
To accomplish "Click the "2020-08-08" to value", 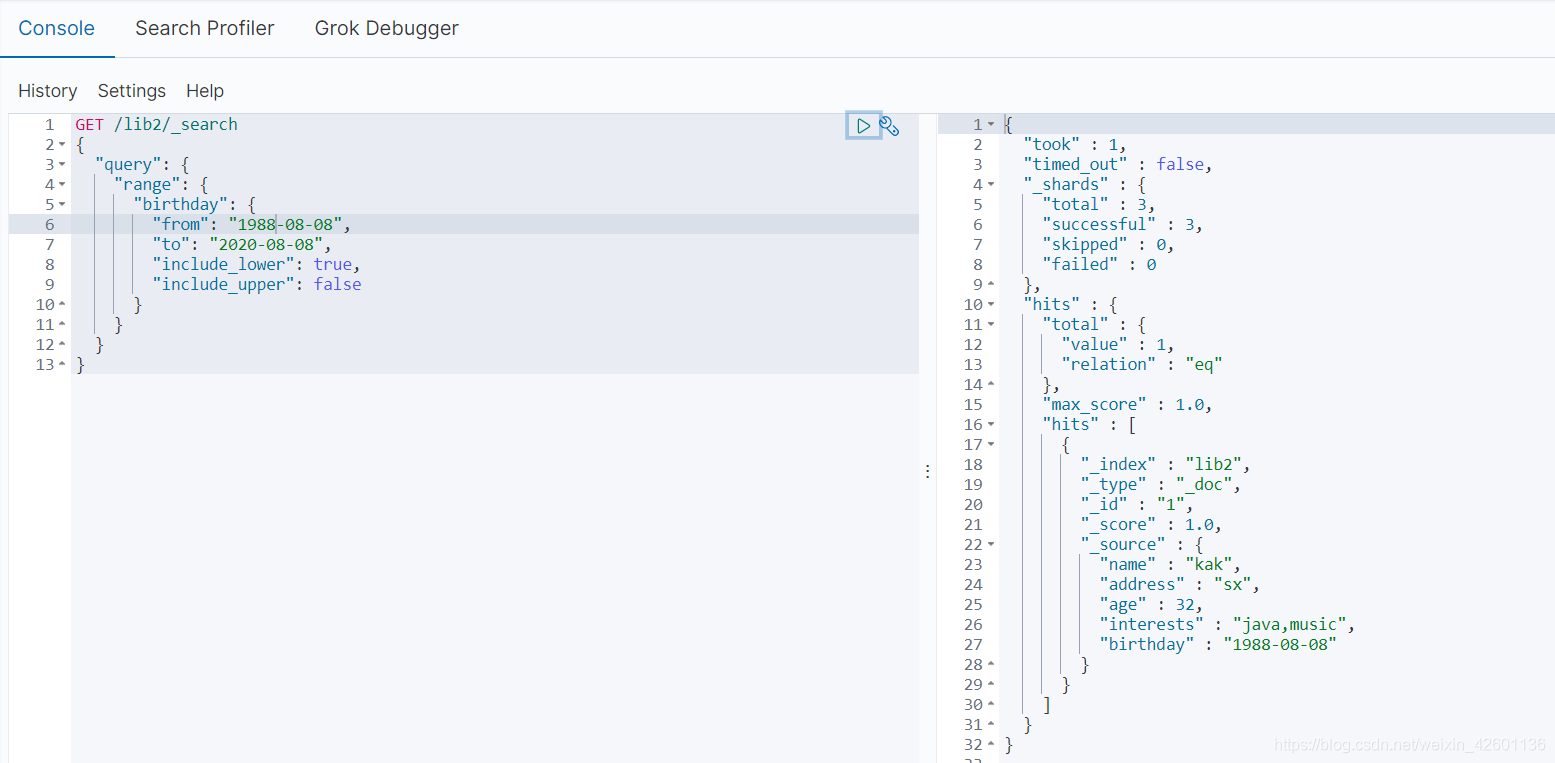I will click(x=266, y=244).
